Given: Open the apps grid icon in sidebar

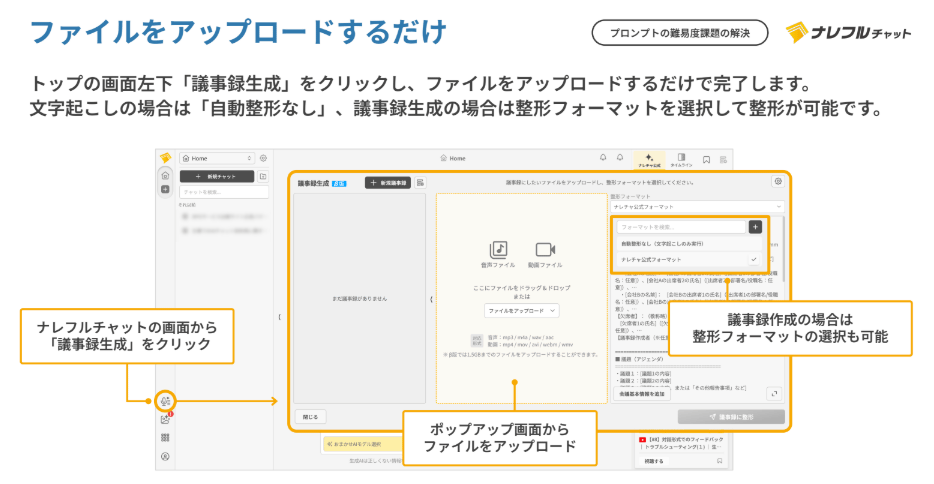Looking at the screenshot, I should click(x=165, y=437).
